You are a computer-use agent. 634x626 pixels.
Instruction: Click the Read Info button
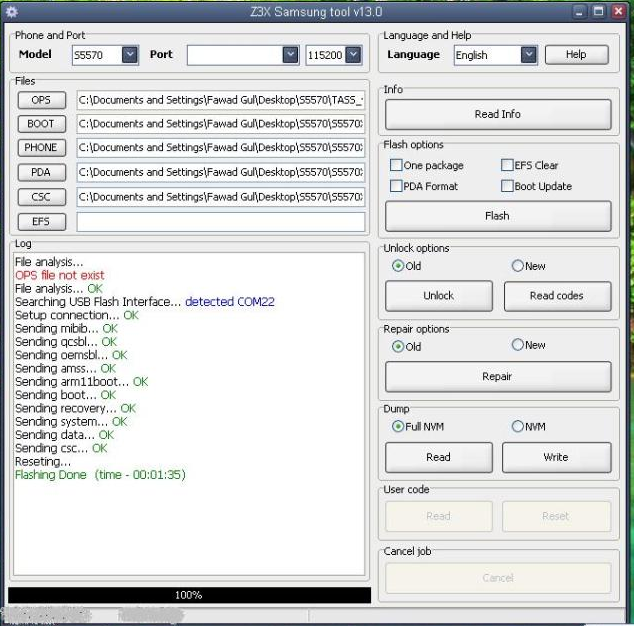498,114
